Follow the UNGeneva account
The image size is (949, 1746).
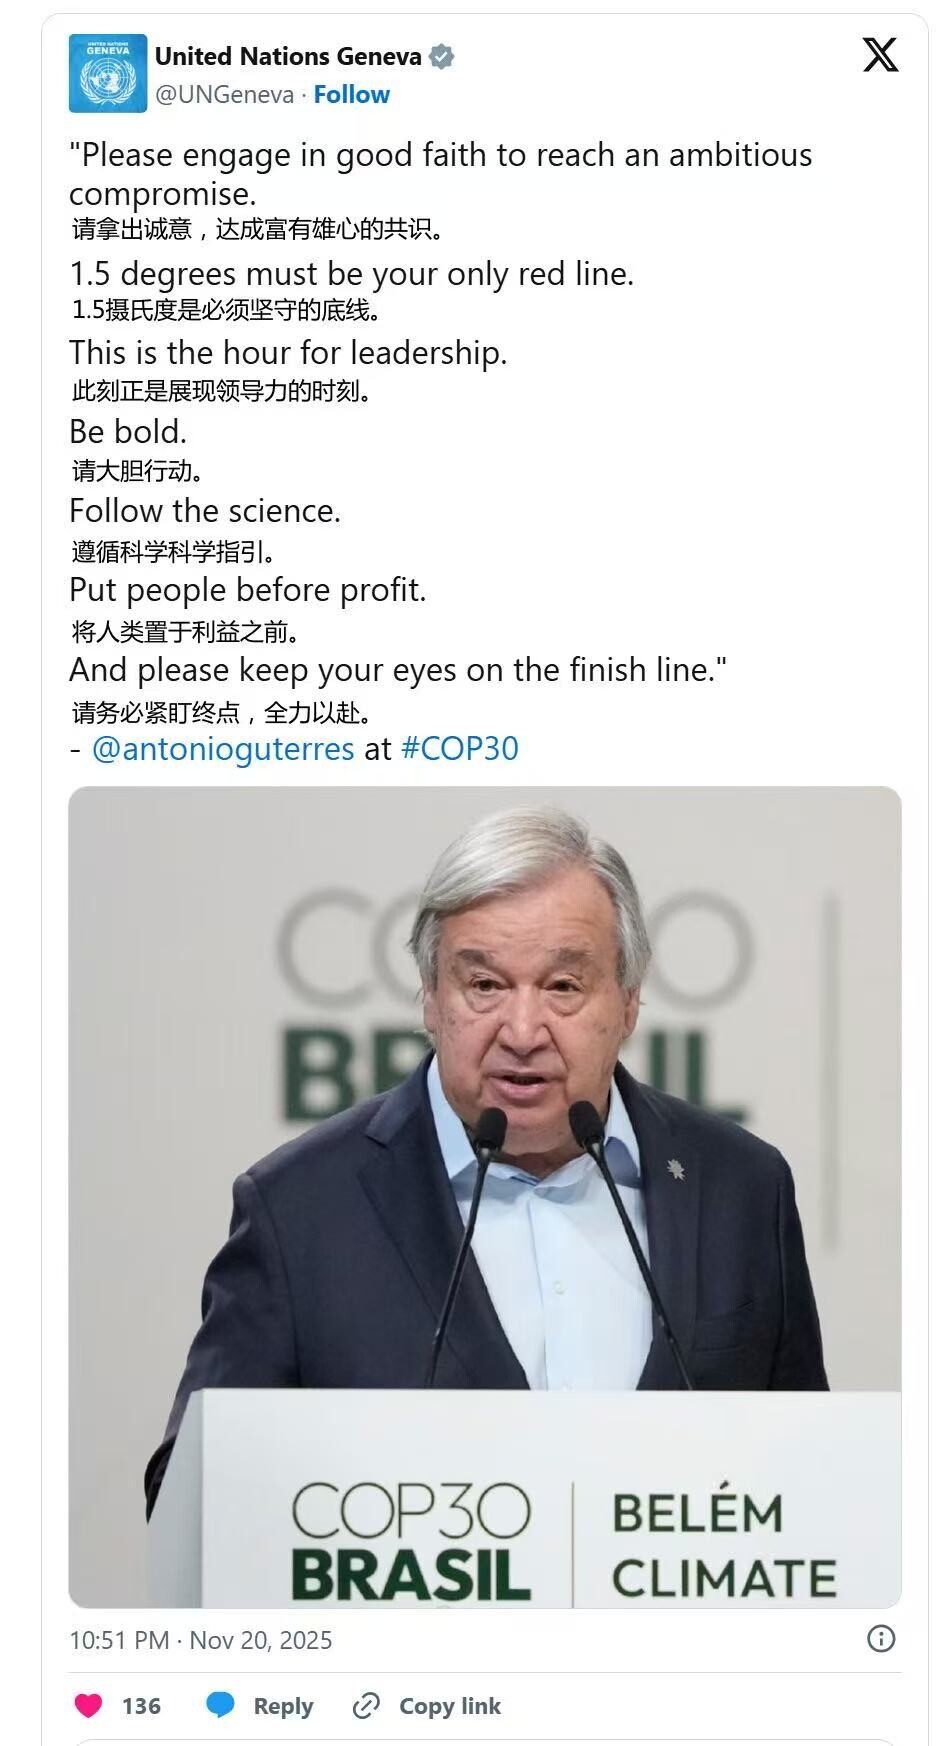point(351,95)
